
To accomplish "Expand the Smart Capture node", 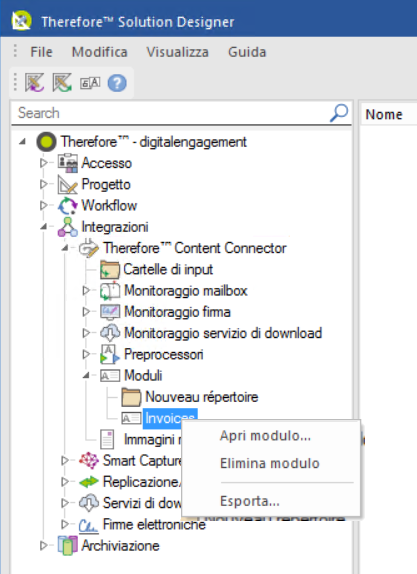I will pos(65,460).
